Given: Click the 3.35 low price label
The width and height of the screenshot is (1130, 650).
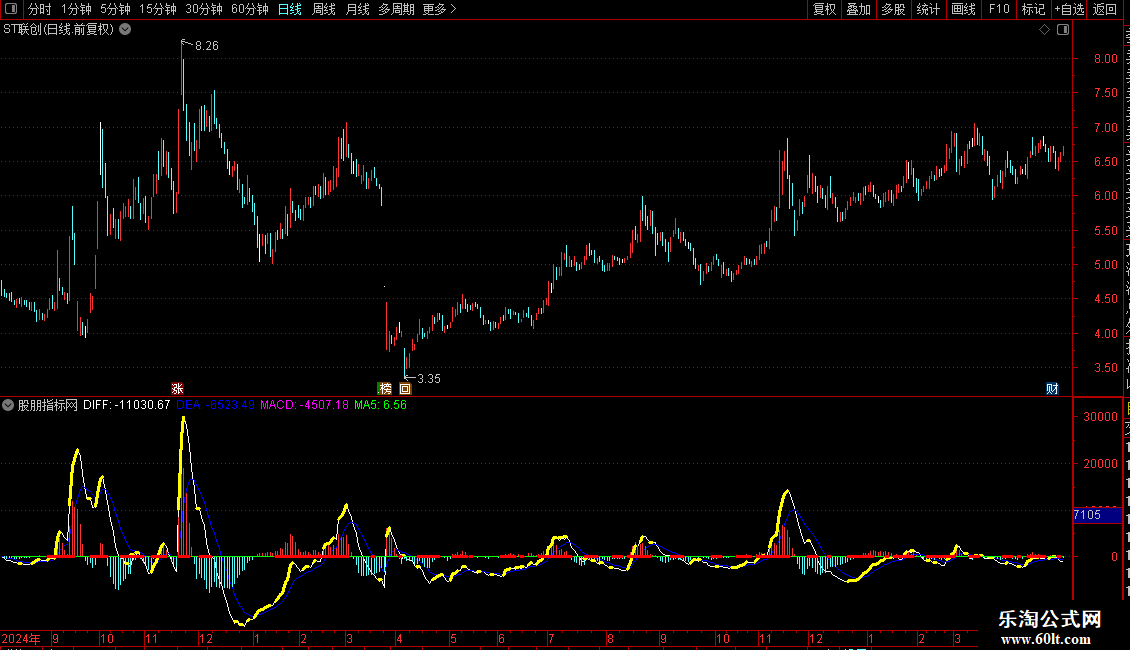Looking at the screenshot, I should click(429, 379).
